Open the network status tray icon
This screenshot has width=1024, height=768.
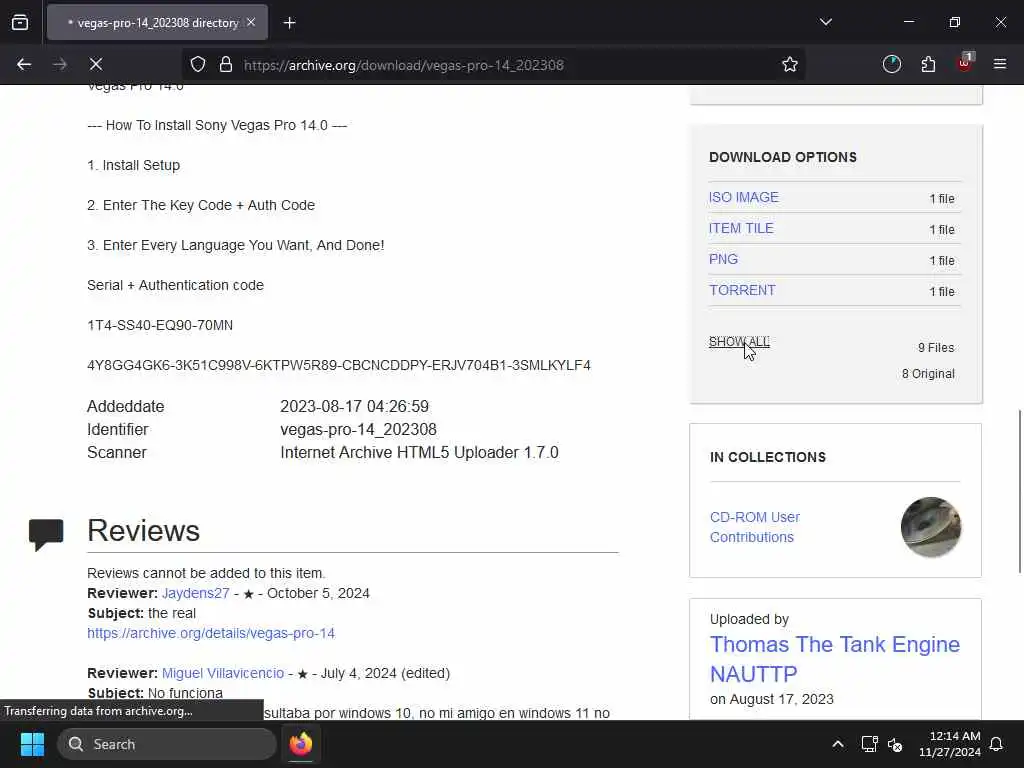[869, 744]
